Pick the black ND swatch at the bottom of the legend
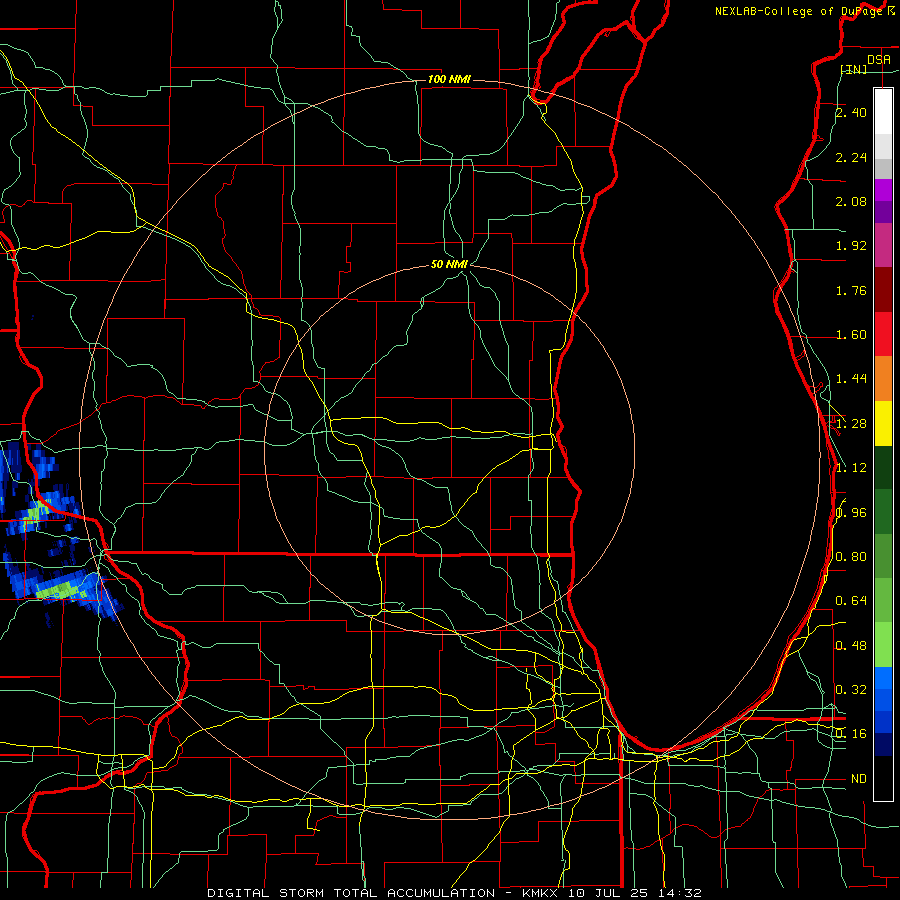 tap(883, 778)
